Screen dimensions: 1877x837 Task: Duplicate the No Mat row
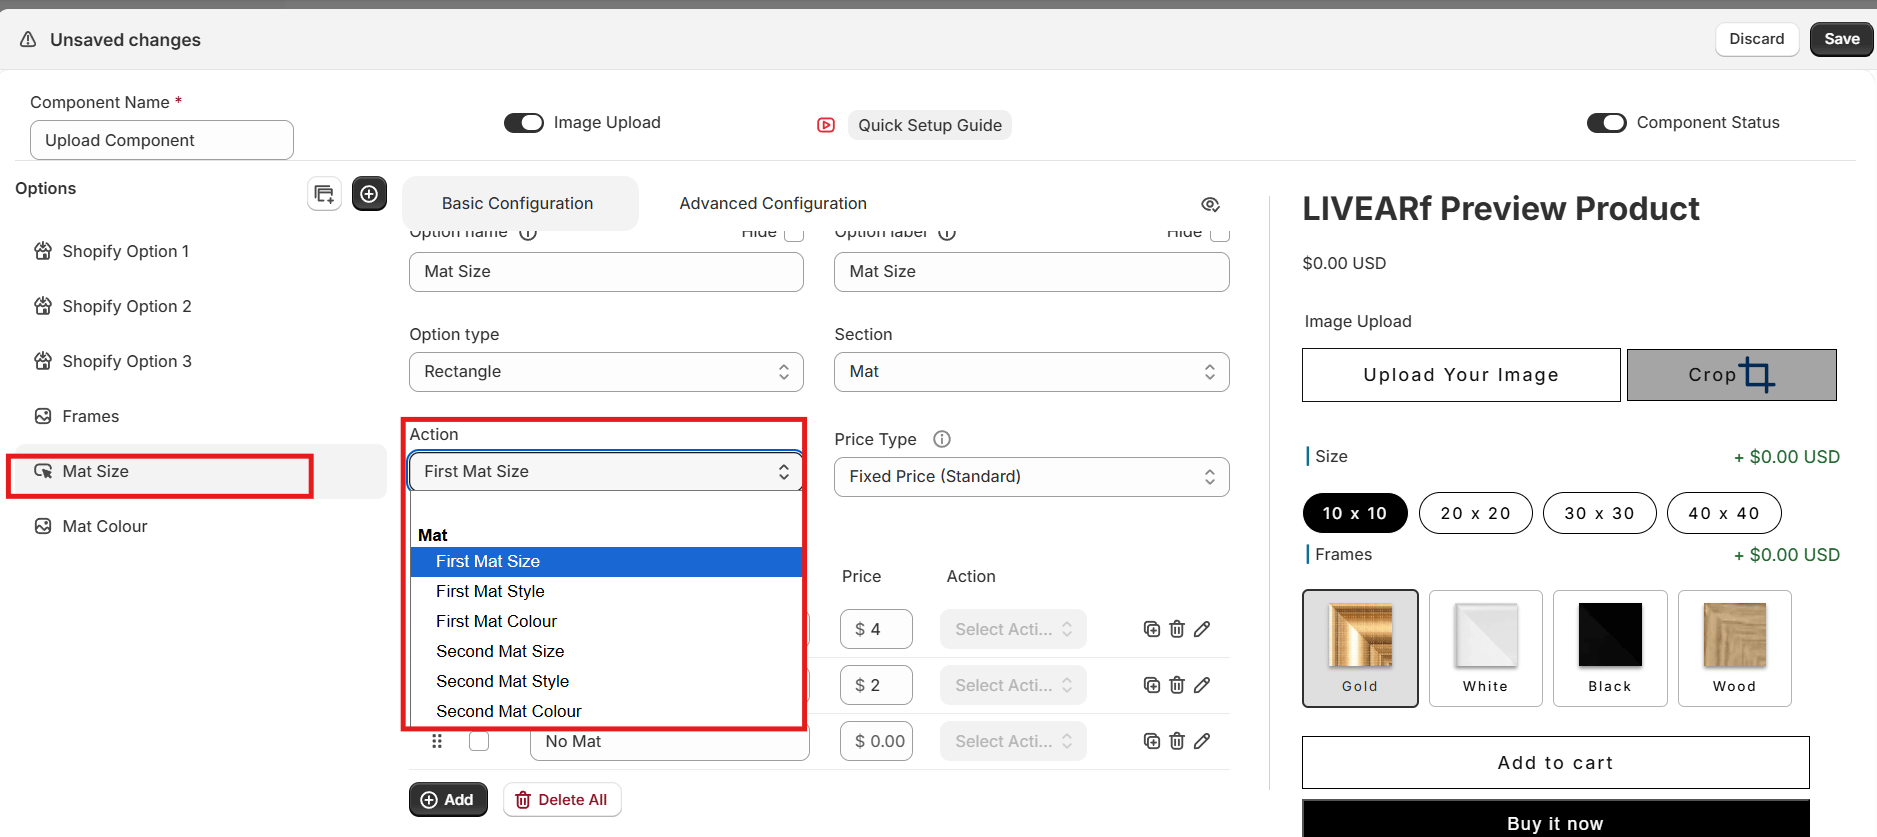[1152, 741]
